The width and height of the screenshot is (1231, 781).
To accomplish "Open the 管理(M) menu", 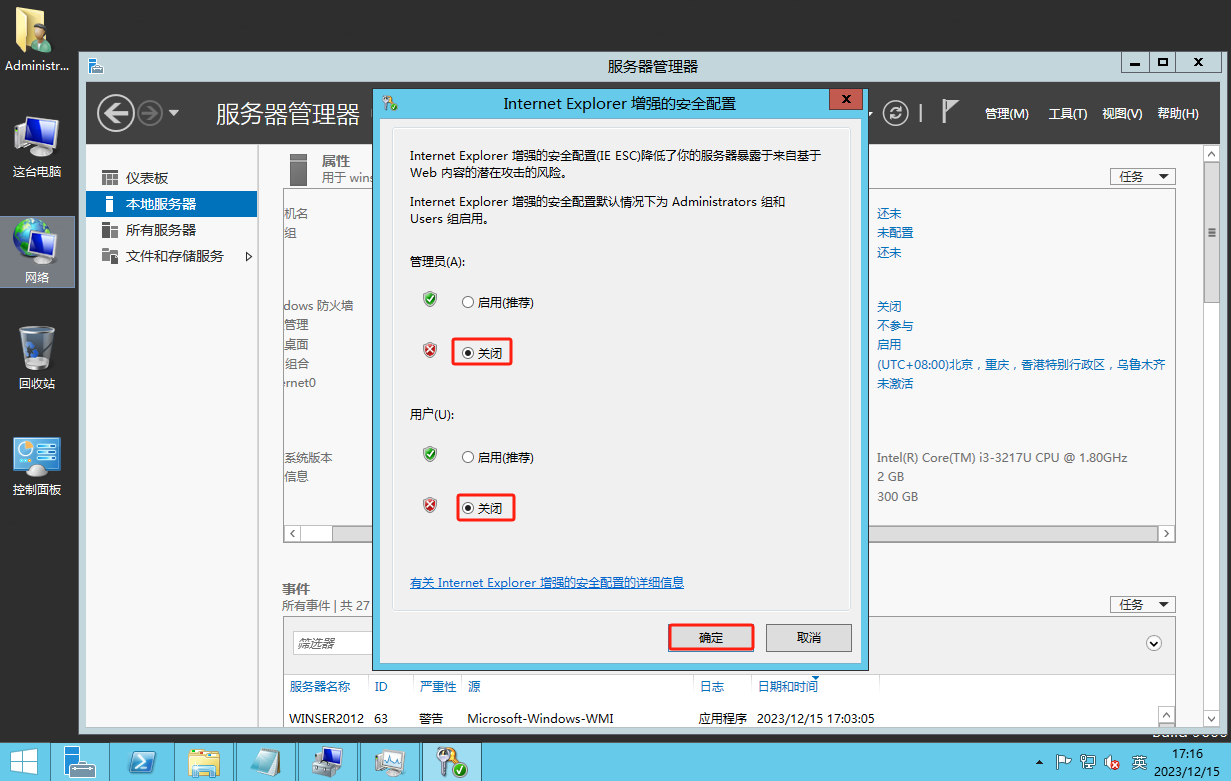I will point(1007,114).
